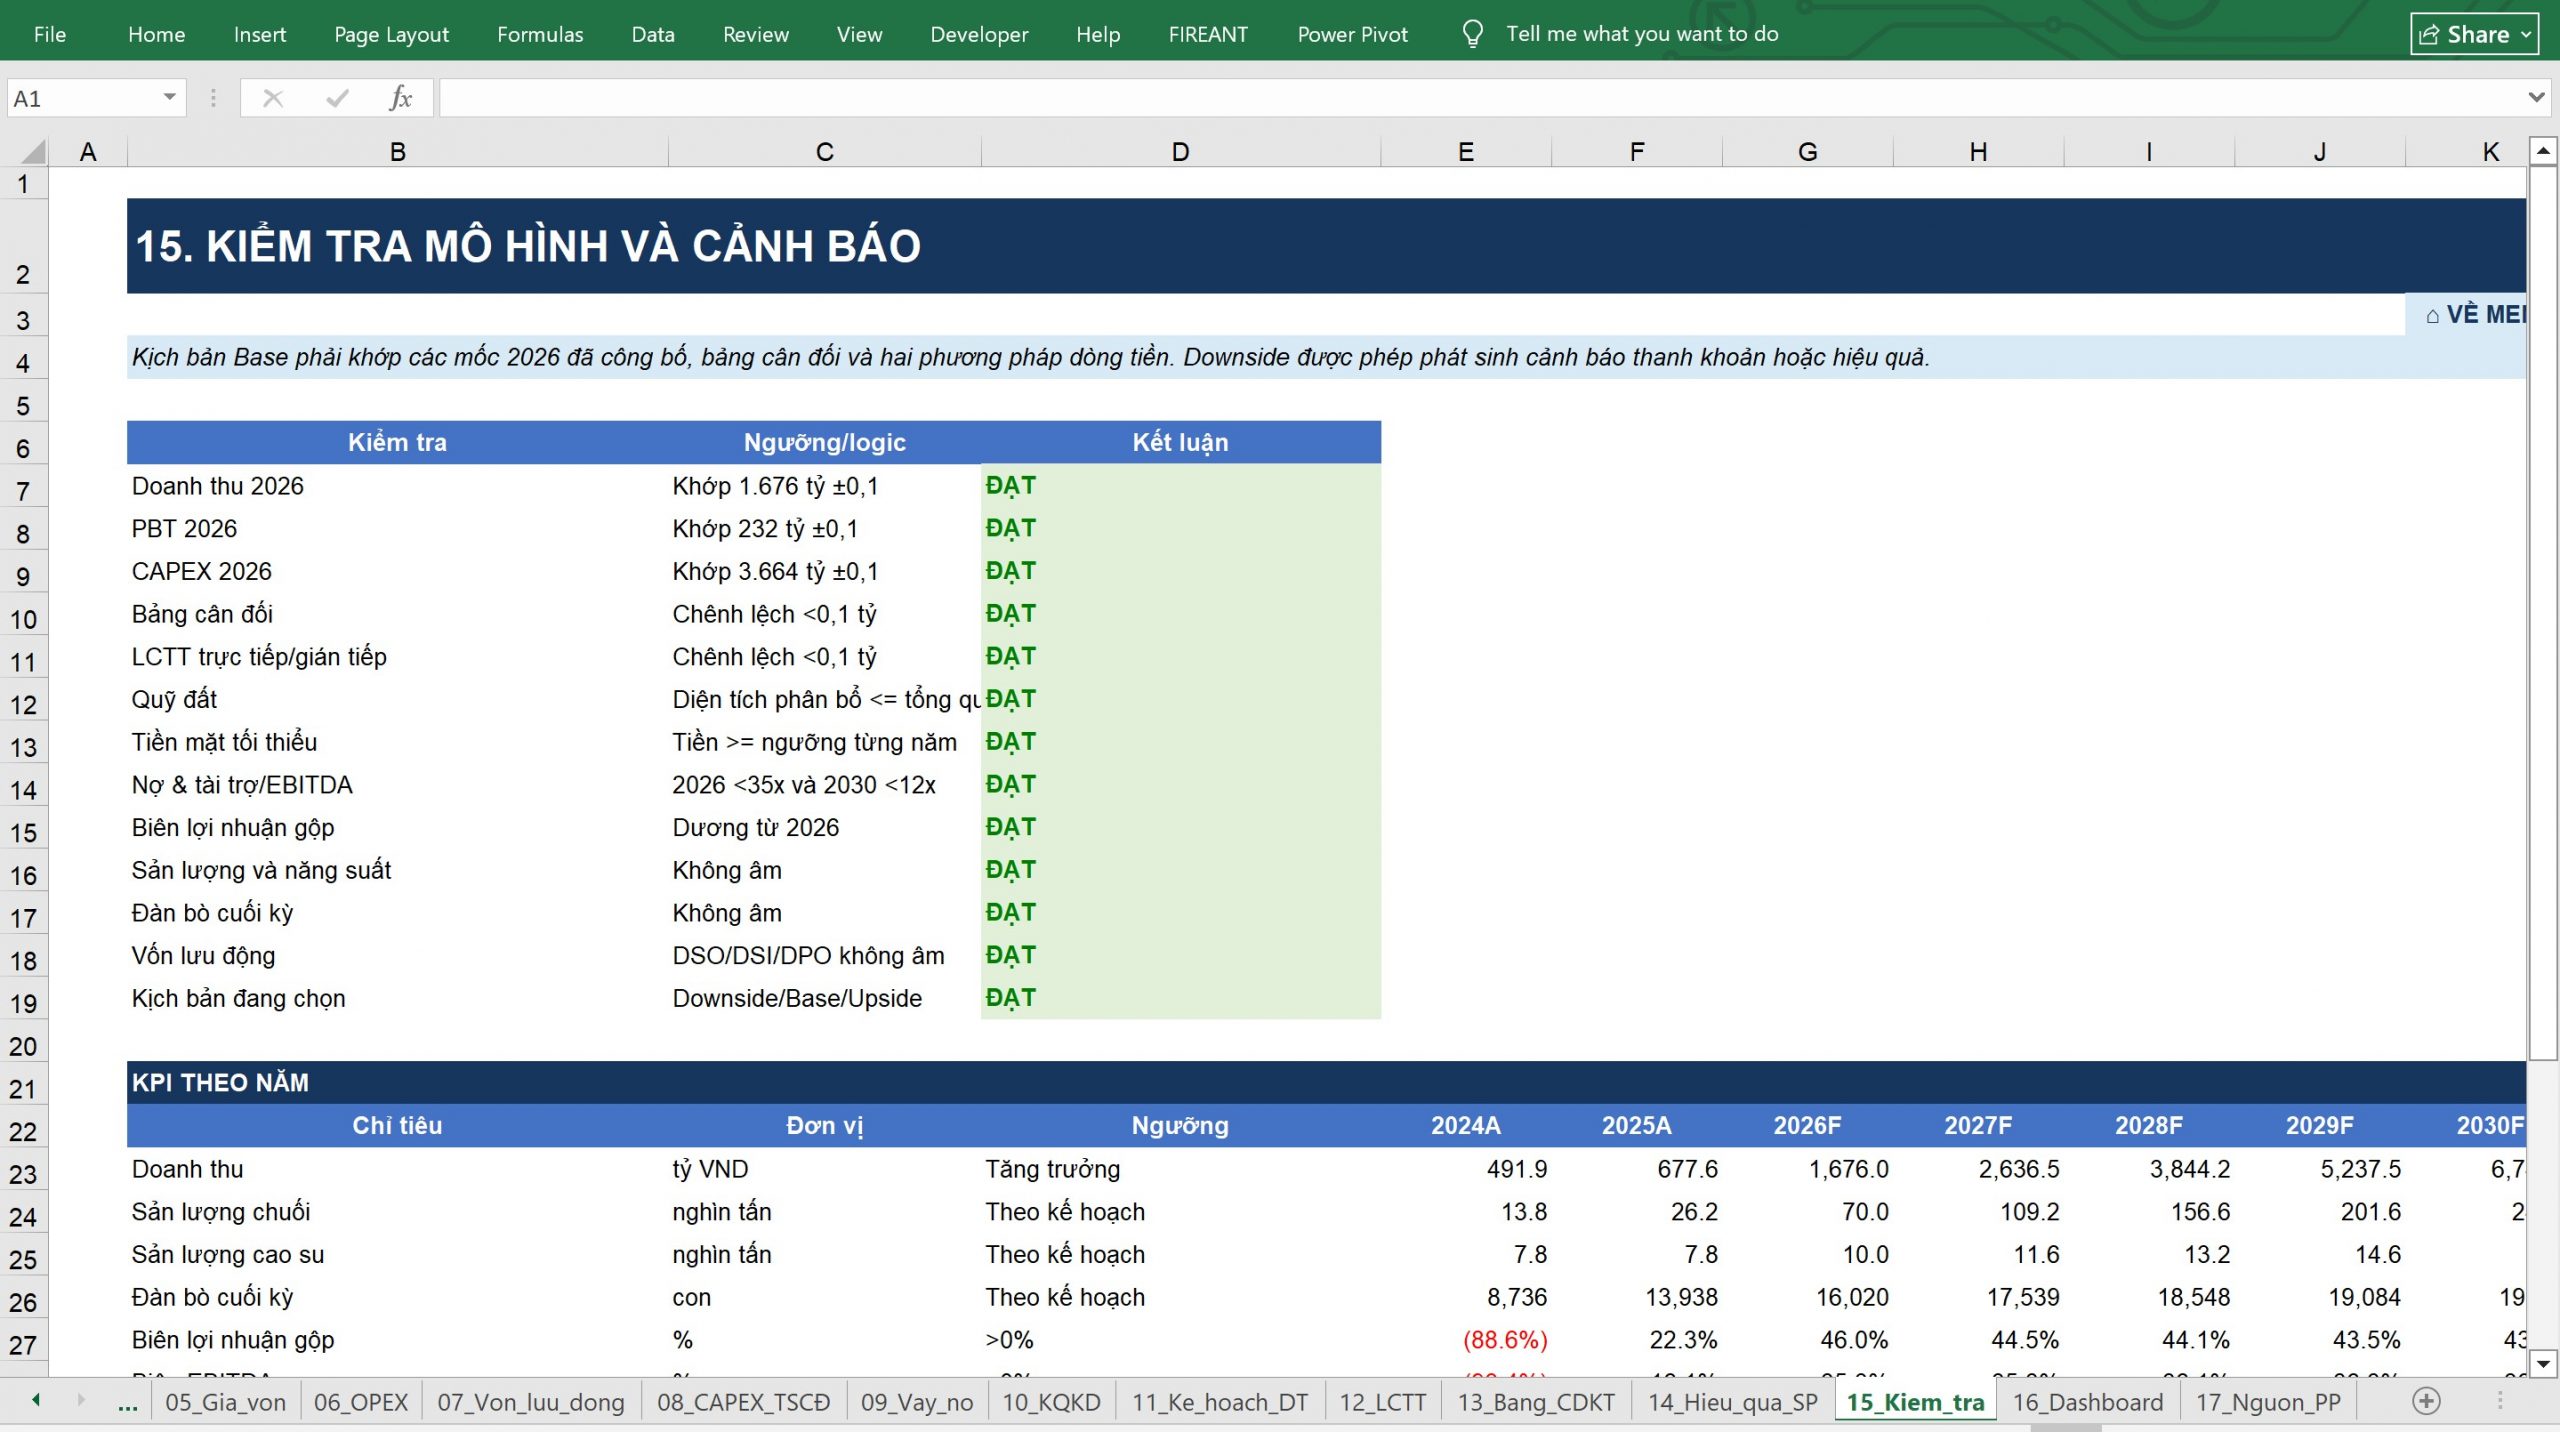Click the formula bar Enter checkmark icon
Viewport: 2560px width, 1432px height.
337,98
